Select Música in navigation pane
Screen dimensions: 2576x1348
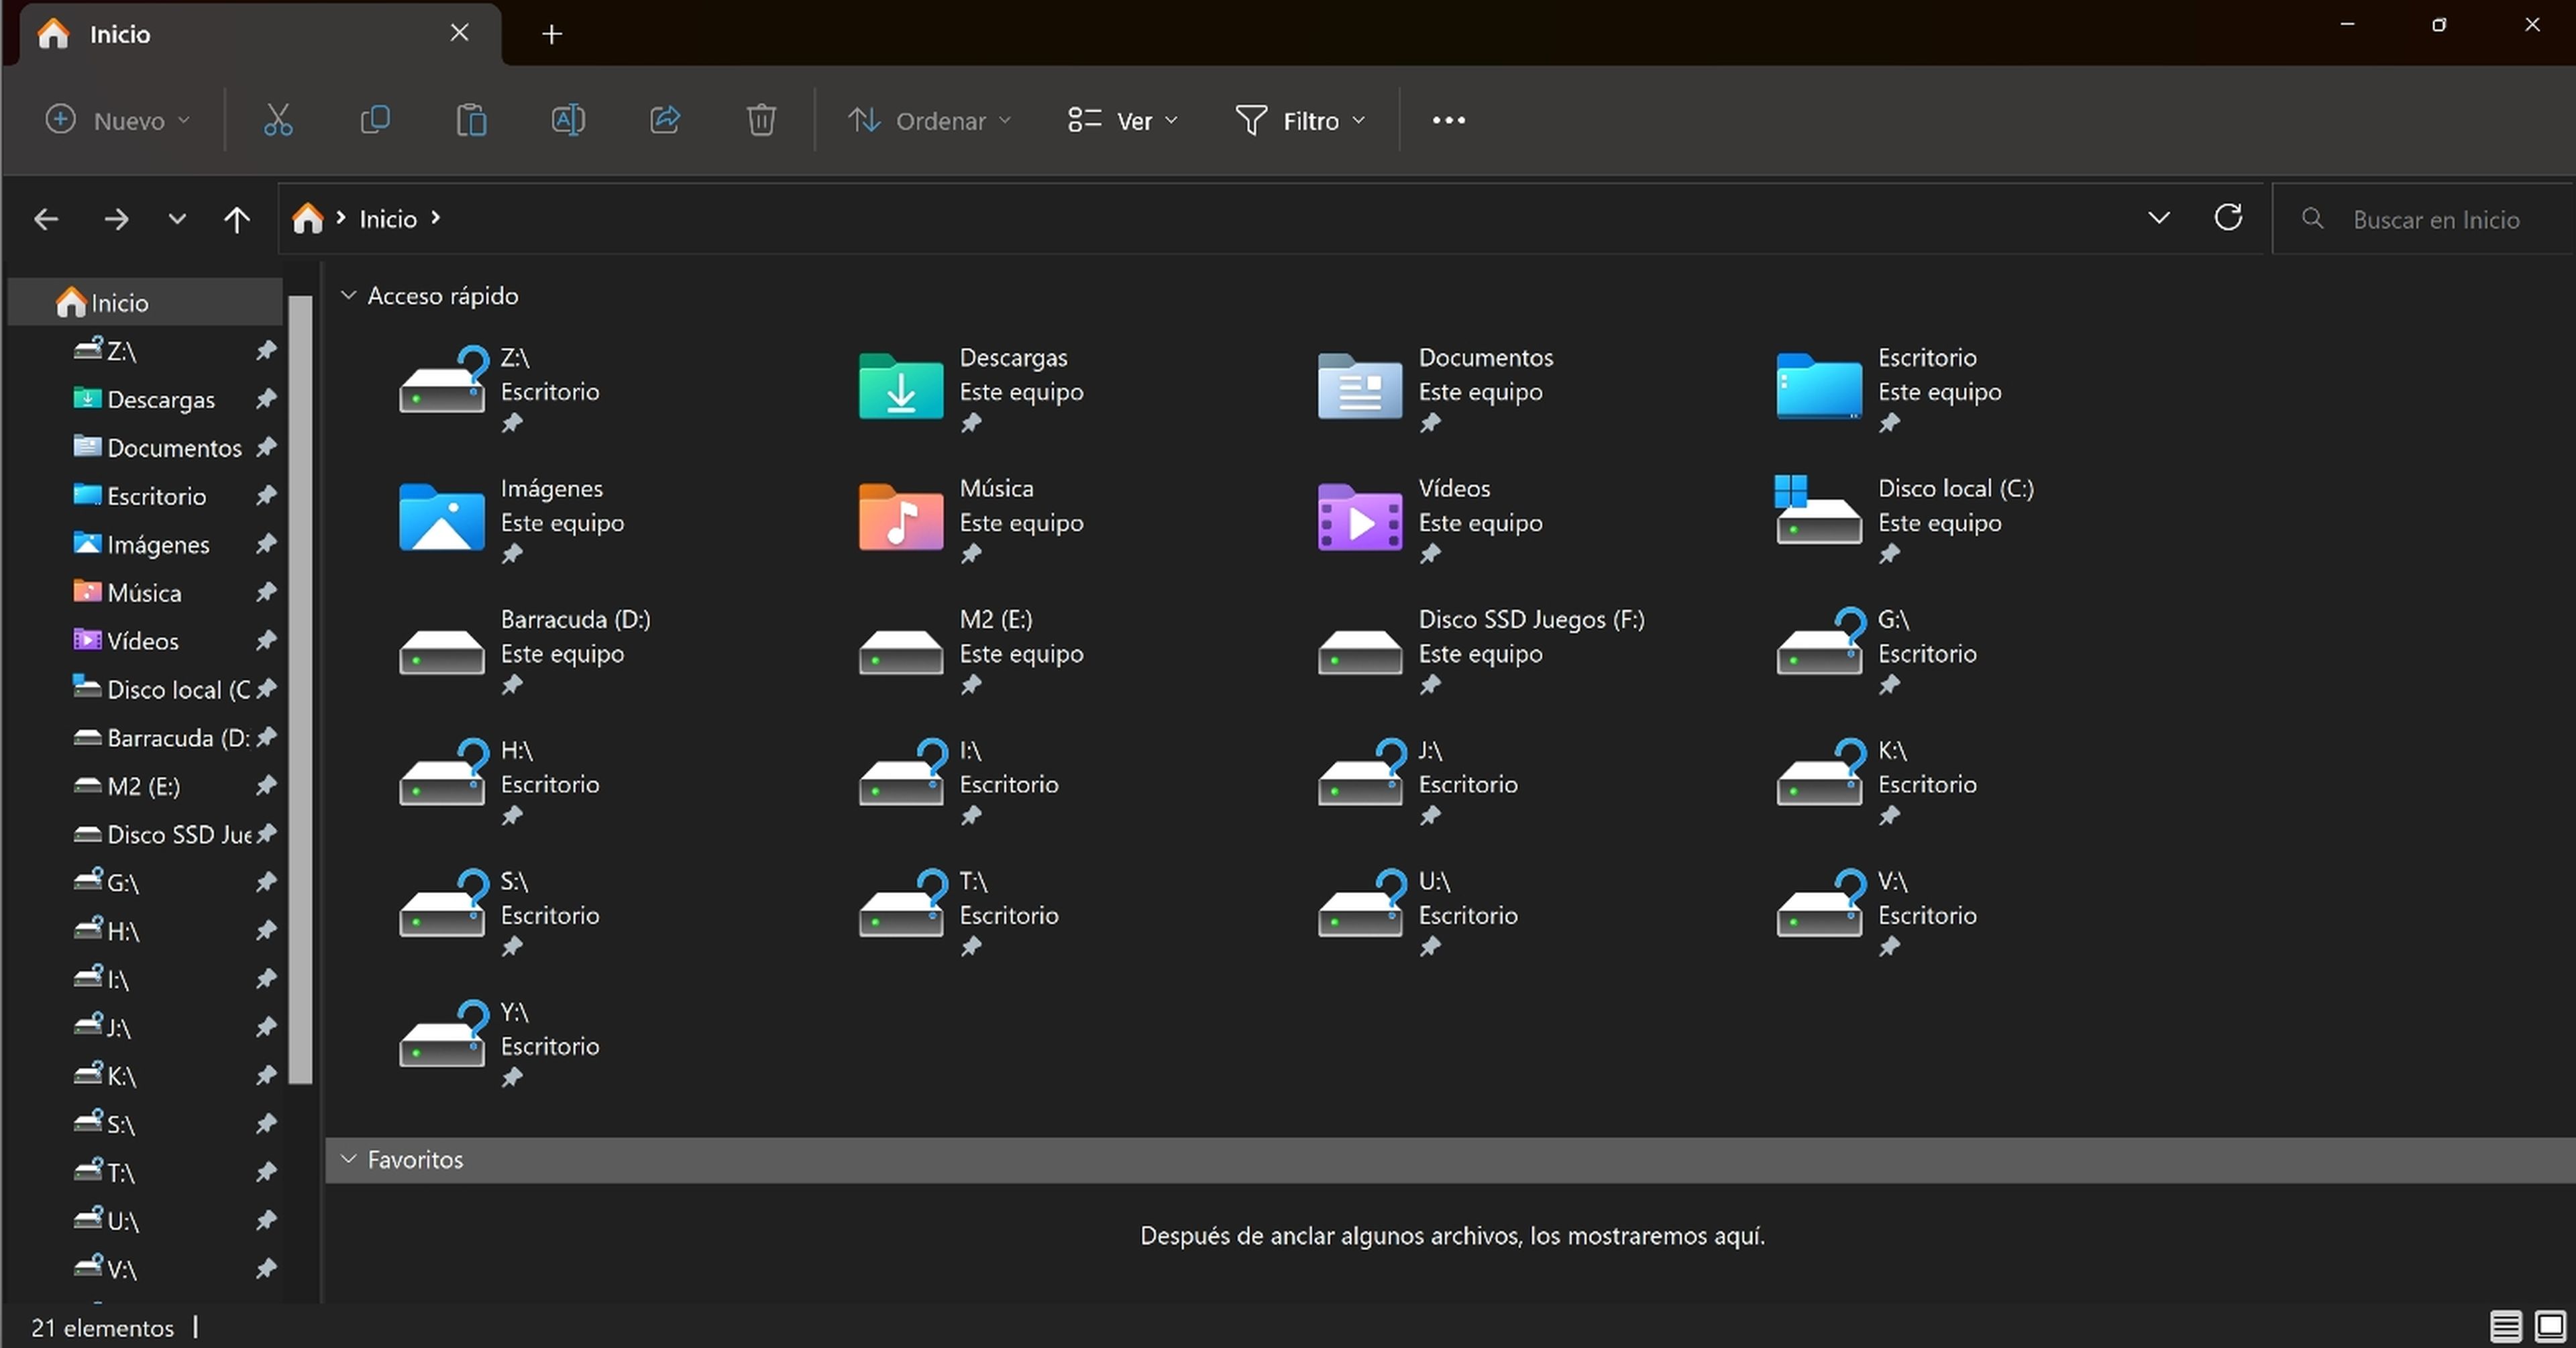click(145, 592)
